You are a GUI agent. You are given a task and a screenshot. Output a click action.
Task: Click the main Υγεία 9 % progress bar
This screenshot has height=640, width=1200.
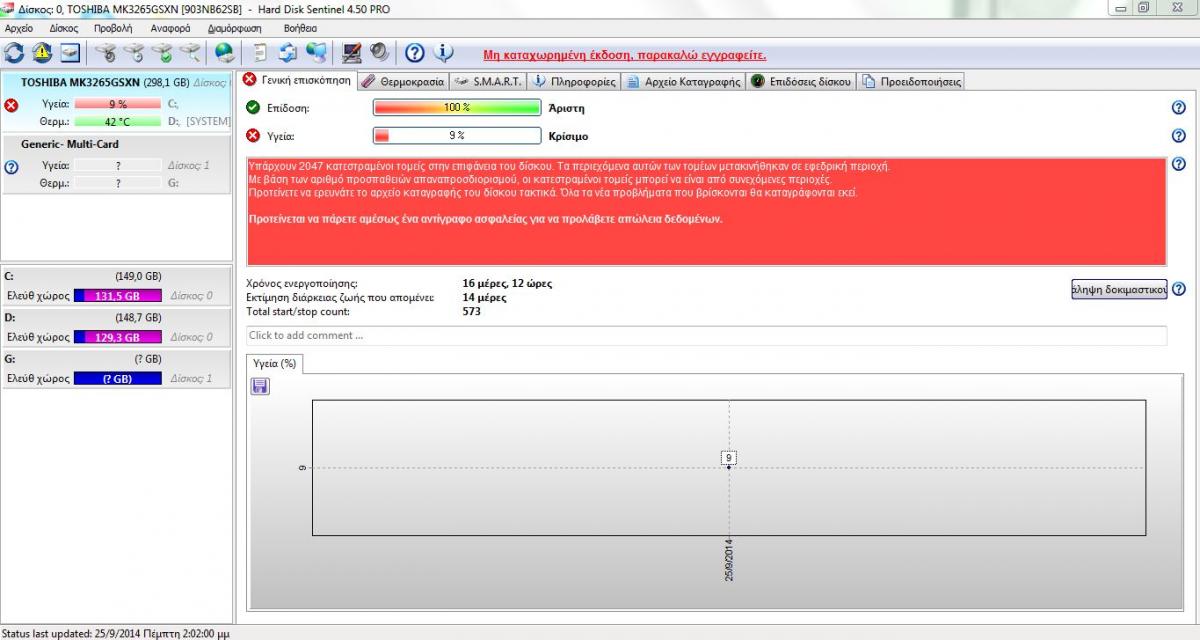(457, 136)
